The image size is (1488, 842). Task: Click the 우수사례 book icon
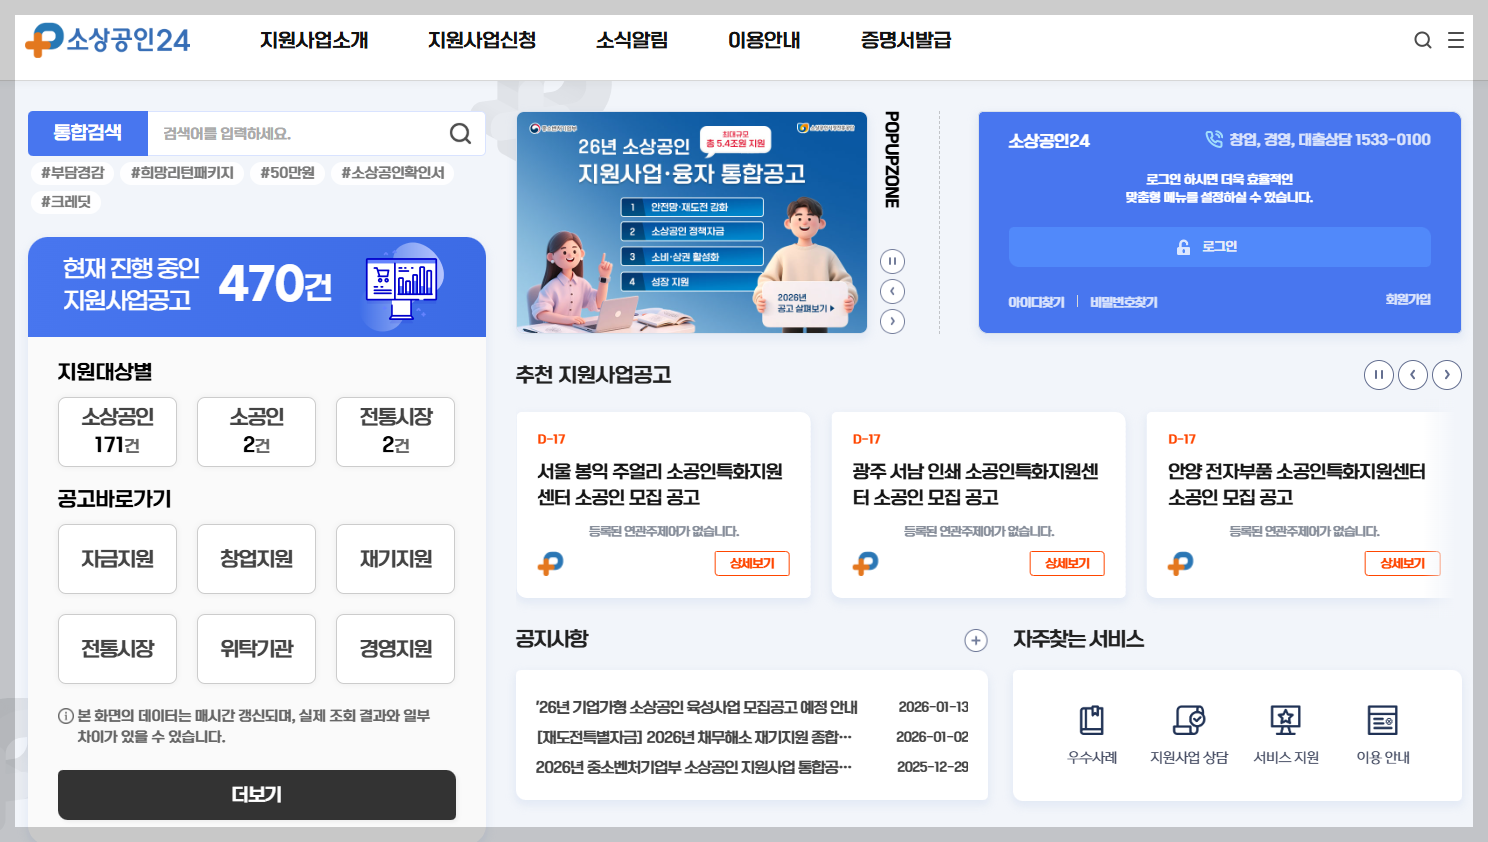(x=1091, y=719)
